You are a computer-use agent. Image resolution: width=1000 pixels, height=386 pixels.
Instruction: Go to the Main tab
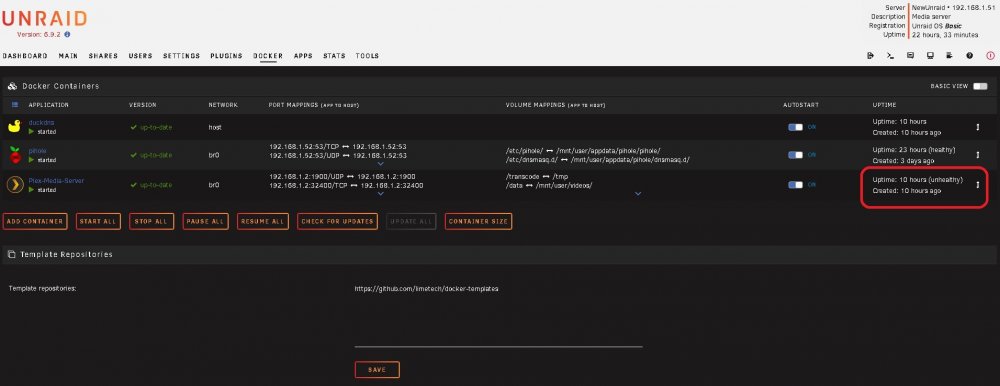pos(68,56)
